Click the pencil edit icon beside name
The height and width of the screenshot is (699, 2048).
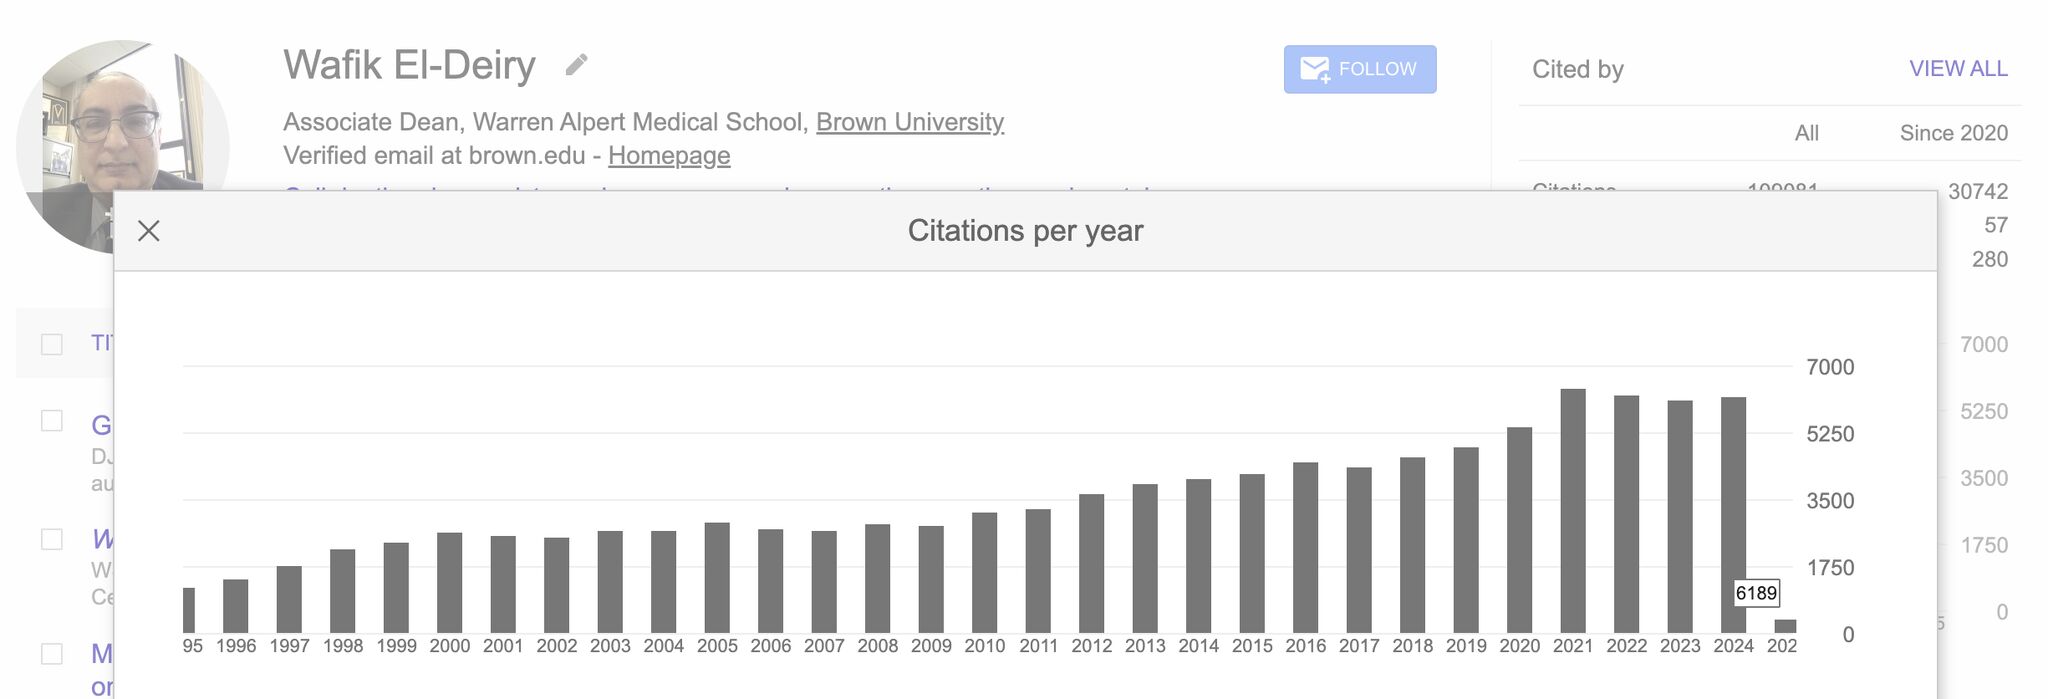576,65
